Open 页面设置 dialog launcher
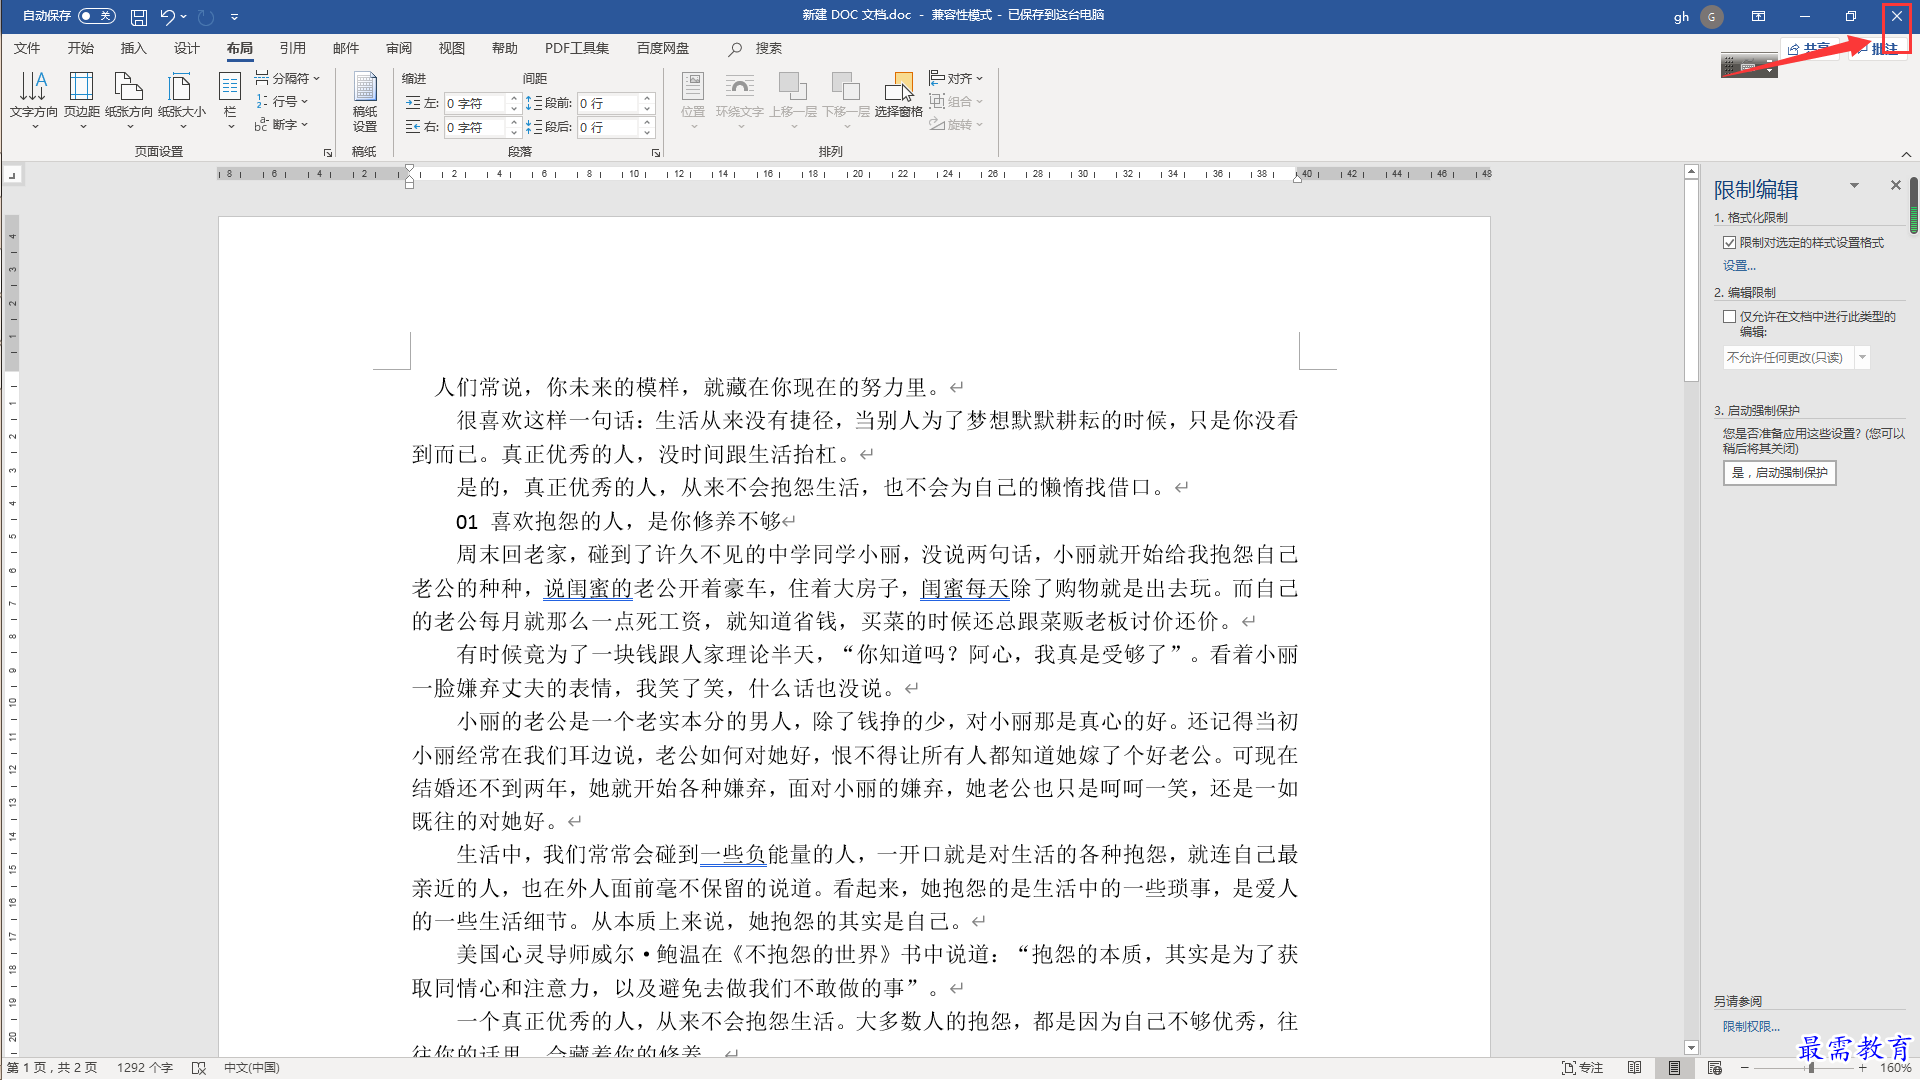 click(x=328, y=153)
